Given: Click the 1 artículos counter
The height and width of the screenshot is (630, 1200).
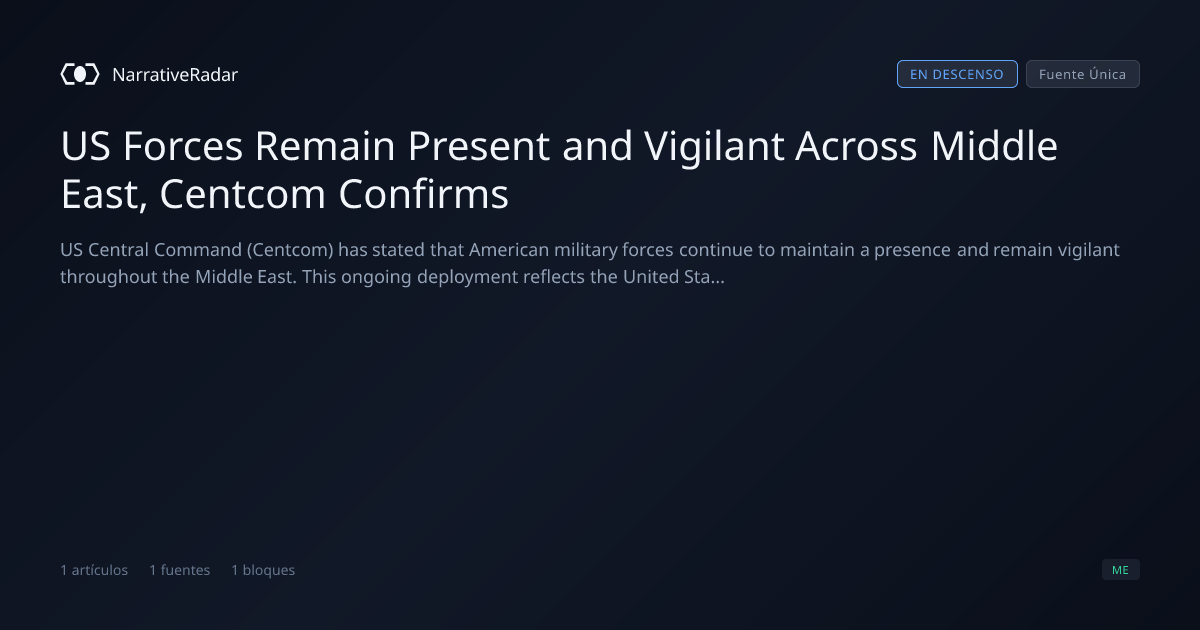Looking at the screenshot, I should (x=94, y=570).
